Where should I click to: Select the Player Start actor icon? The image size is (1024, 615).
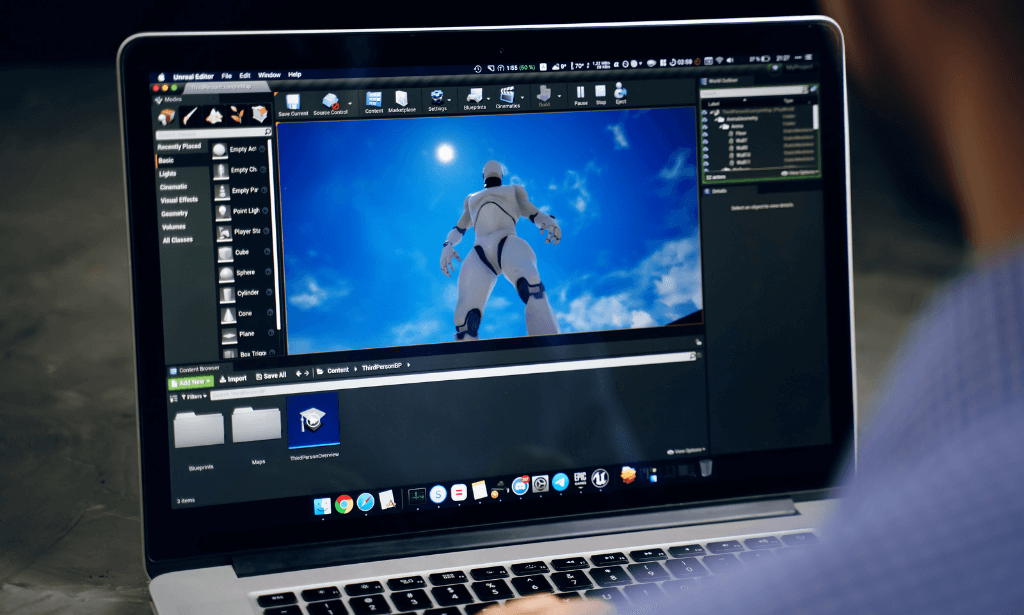tap(224, 232)
